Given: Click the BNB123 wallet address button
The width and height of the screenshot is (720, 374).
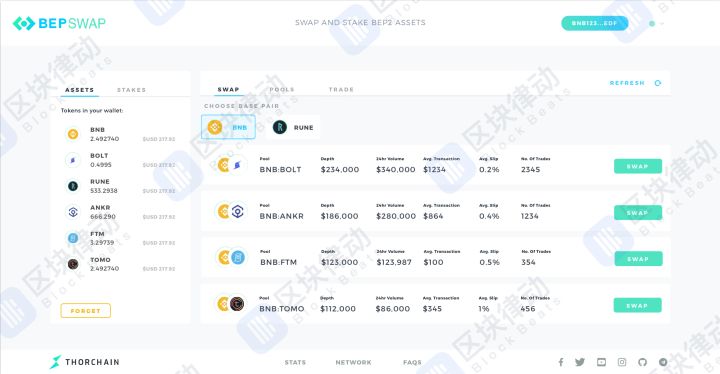Looking at the screenshot, I should click(x=595, y=23).
